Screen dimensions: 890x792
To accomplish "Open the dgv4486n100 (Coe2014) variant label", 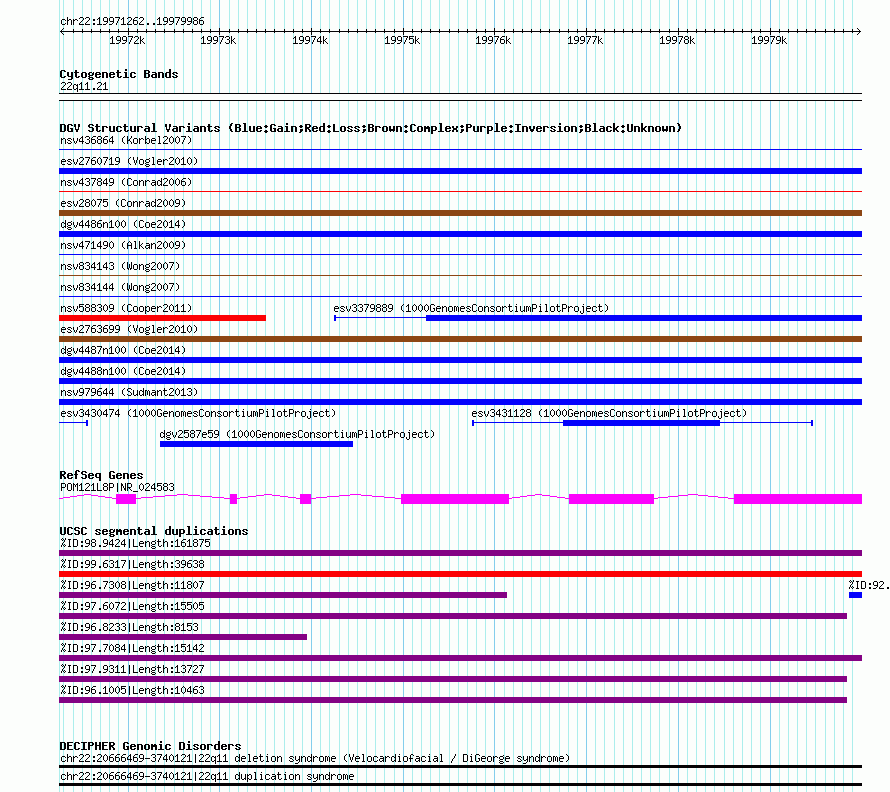I will click(123, 224).
